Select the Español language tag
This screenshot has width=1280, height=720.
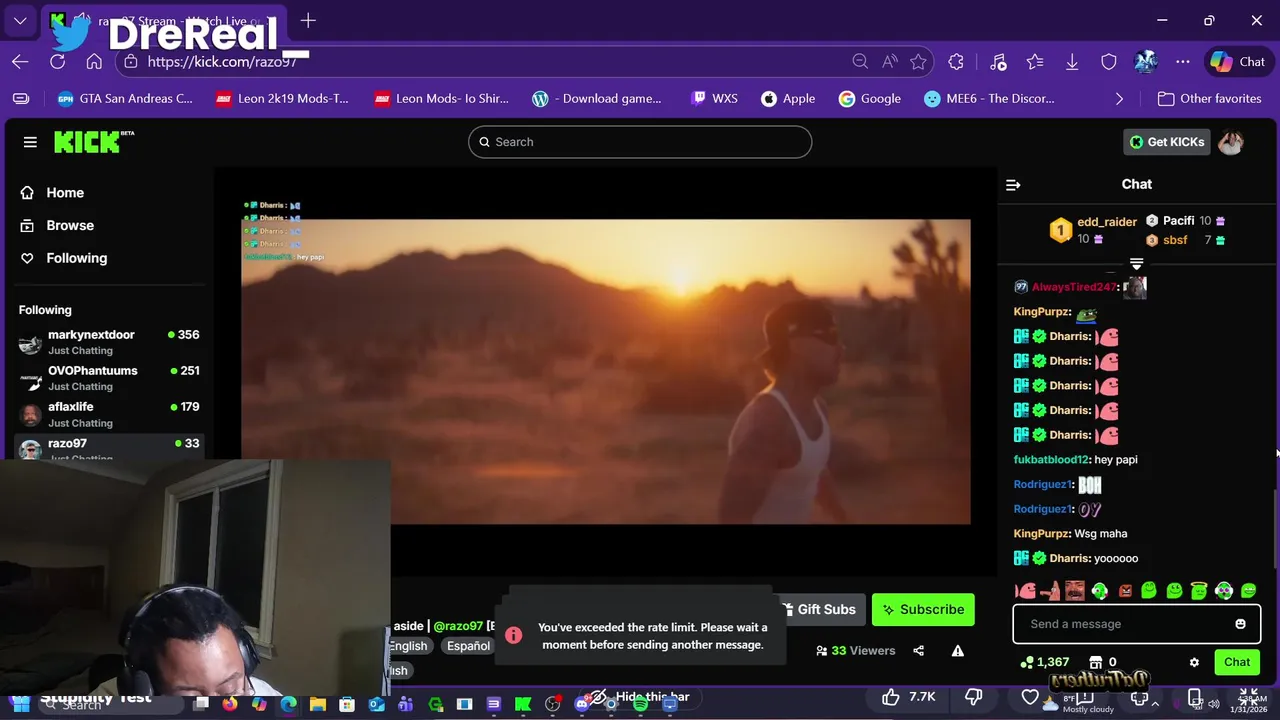pyautogui.click(x=468, y=646)
